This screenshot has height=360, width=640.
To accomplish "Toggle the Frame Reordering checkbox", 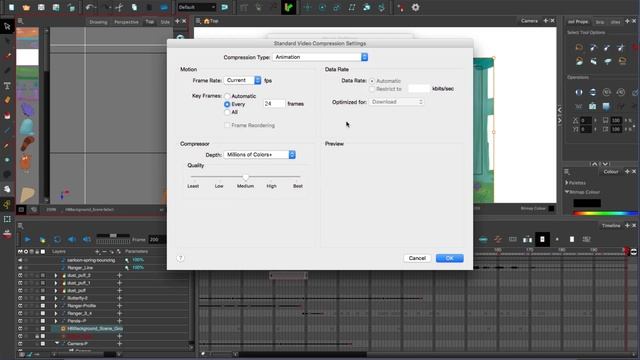I will (x=227, y=125).
